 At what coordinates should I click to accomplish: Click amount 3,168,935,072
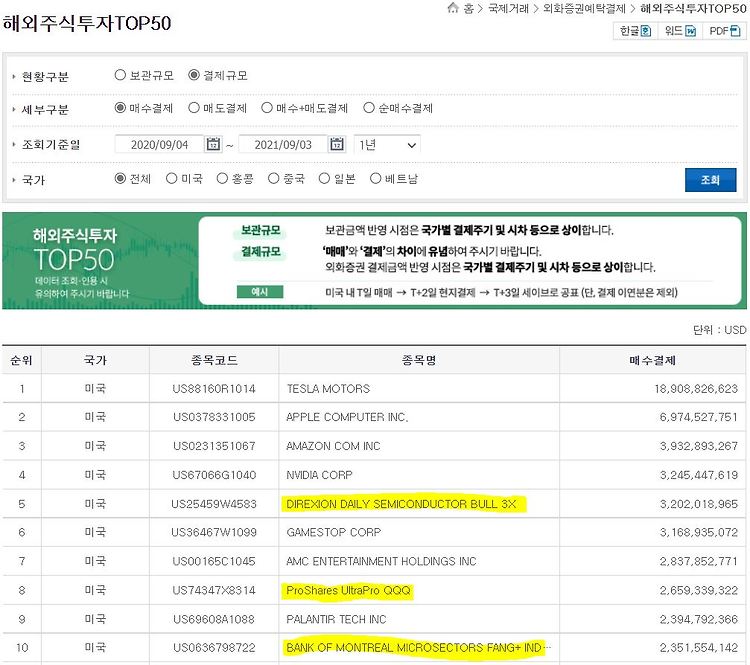pyautogui.click(x=699, y=532)
